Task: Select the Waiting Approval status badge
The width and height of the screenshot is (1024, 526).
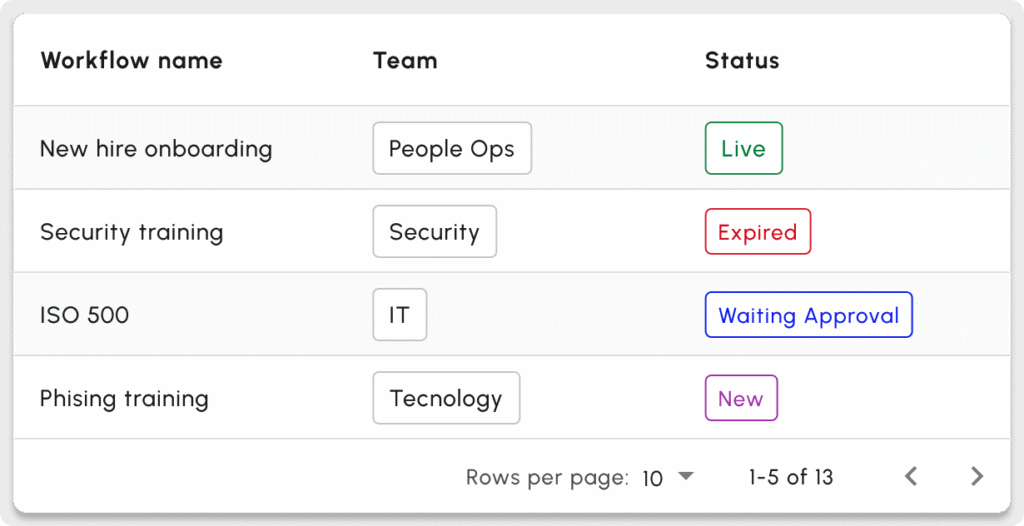Action: 808,315
